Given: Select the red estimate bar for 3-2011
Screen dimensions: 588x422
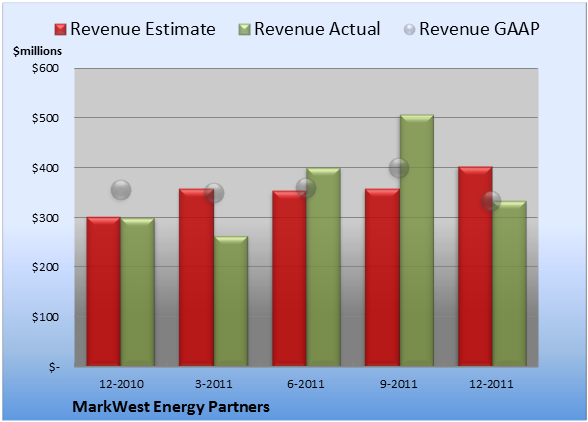Looking at the screenshot, I should 196,277.
